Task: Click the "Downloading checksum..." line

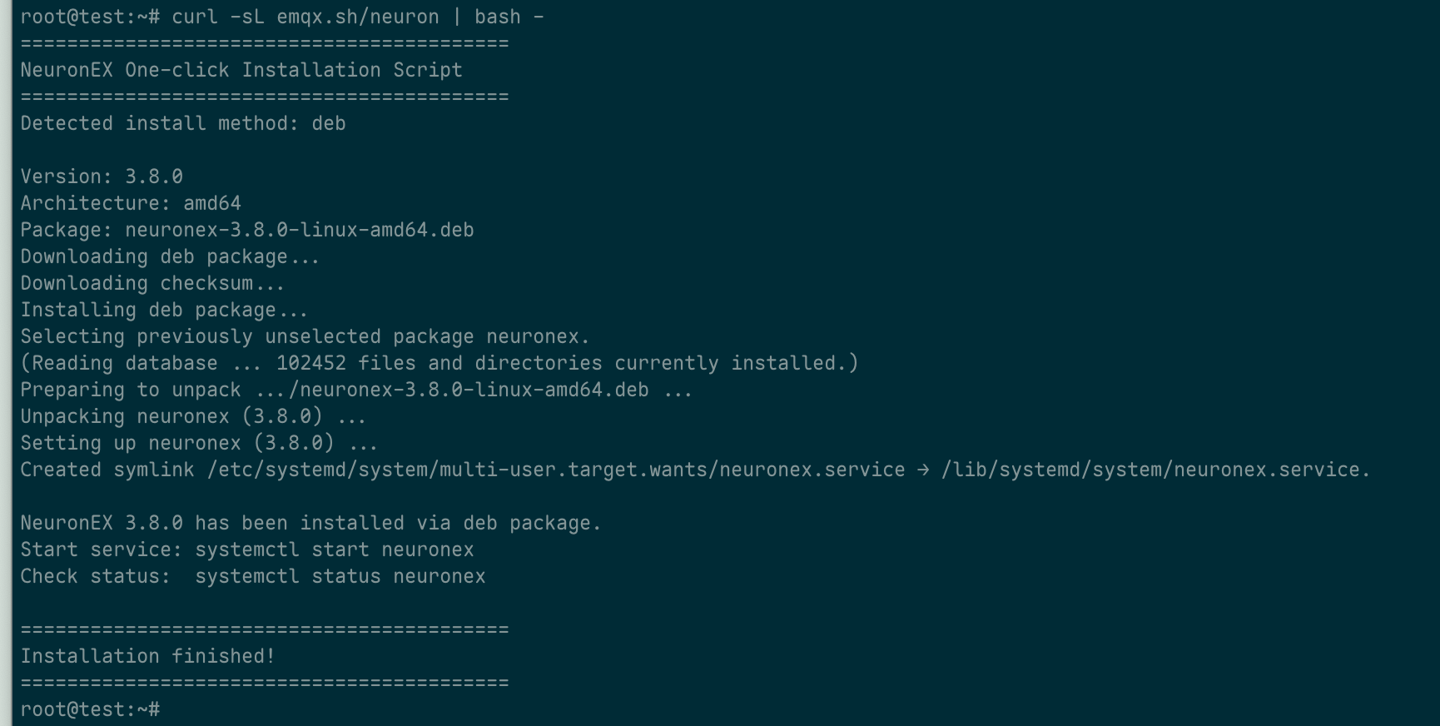Action: click(152, 283)
